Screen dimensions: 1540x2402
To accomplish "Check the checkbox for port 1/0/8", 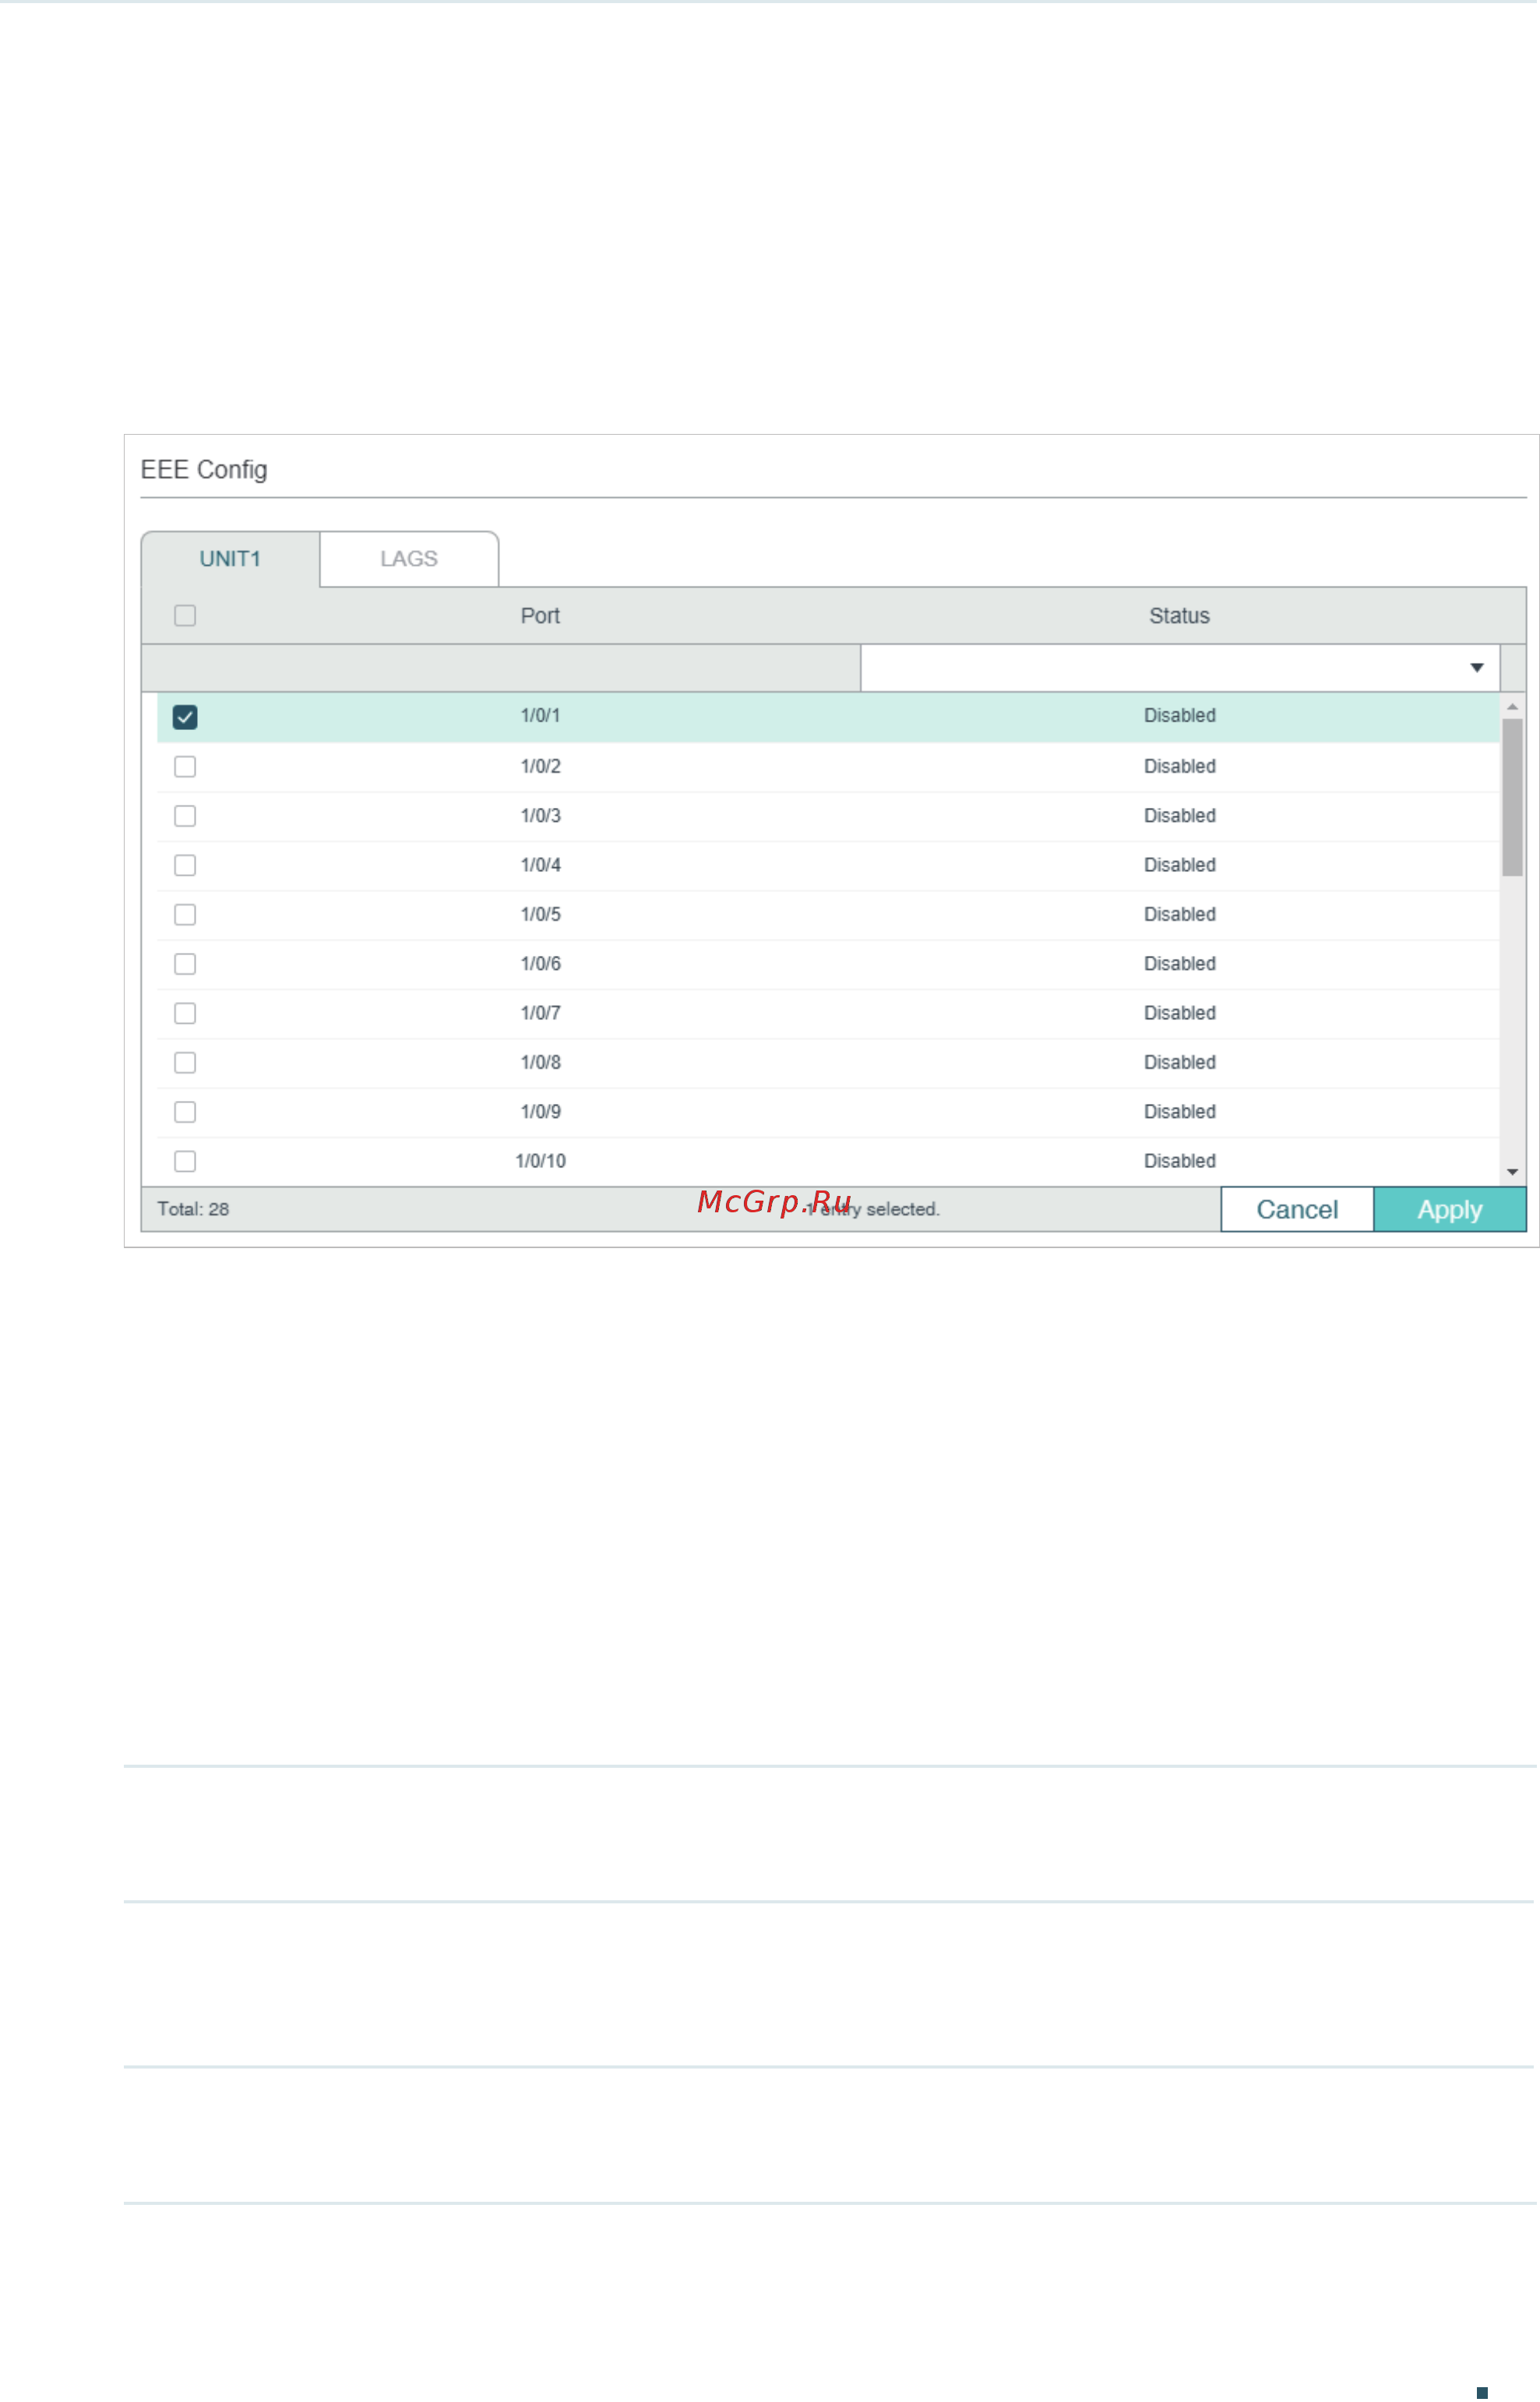I will click(x=185, y=1063).
